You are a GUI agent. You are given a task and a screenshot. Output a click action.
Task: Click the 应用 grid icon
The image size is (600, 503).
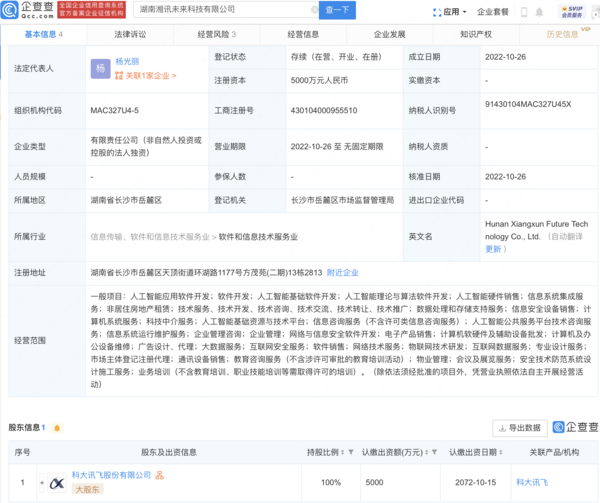click(437, 12)
